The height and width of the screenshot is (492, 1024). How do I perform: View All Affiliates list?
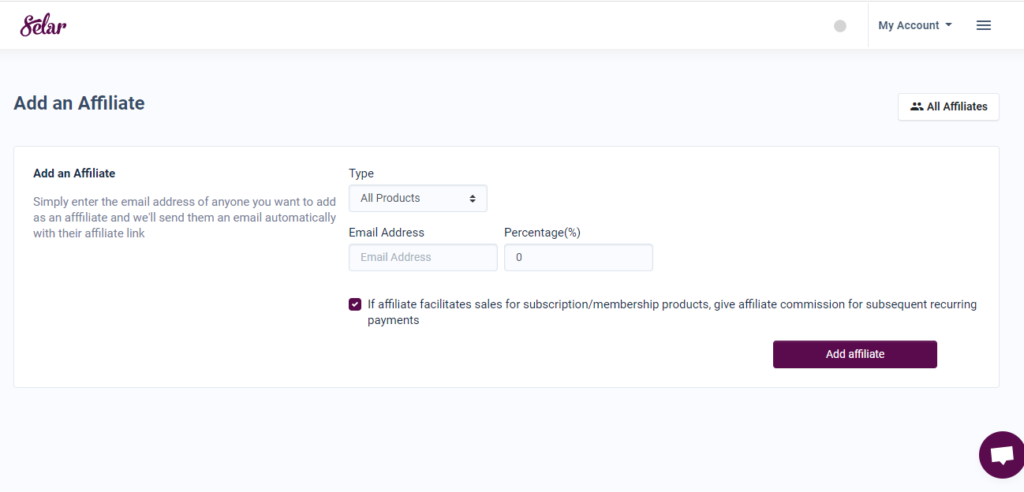[948, 107]
